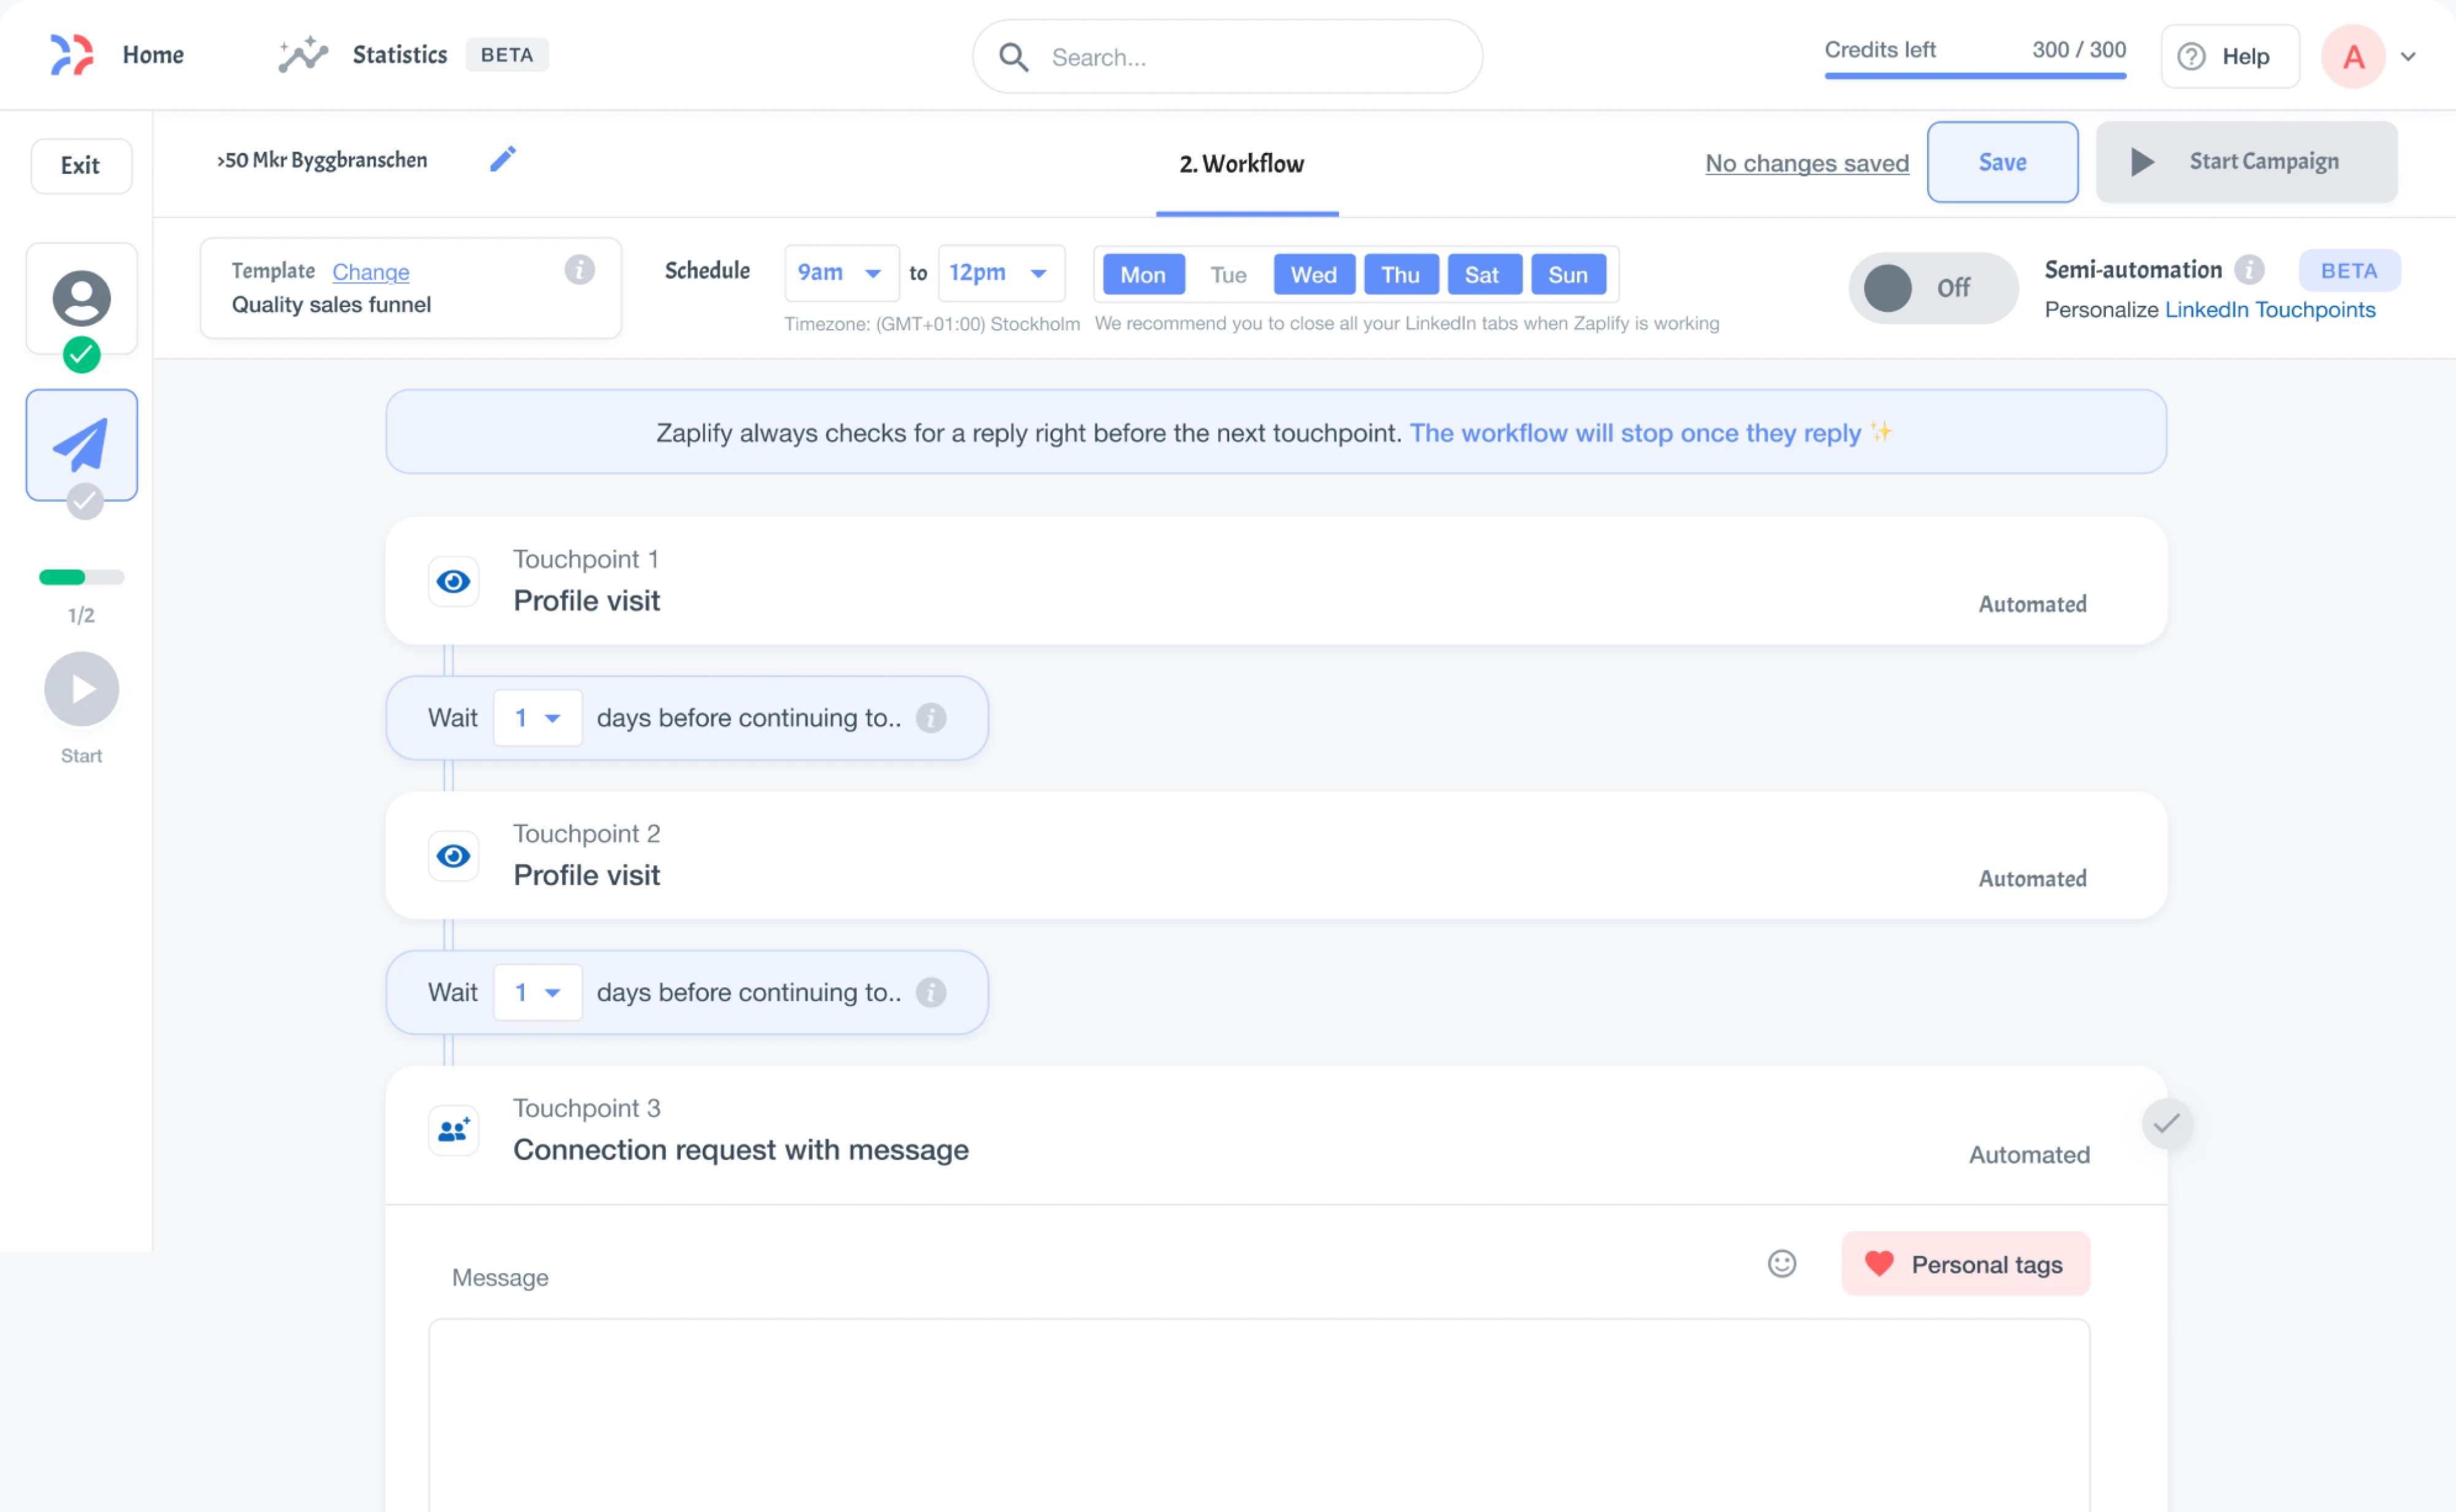Enable Tue in schedule
Screen dimensions: 2456x1512
(1228, 274)
